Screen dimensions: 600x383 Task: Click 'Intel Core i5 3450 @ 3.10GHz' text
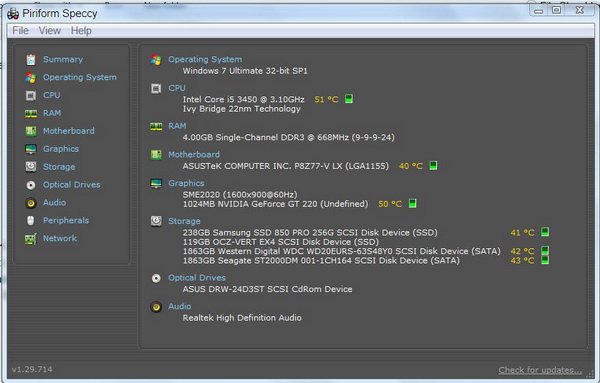tap(243, 99)
